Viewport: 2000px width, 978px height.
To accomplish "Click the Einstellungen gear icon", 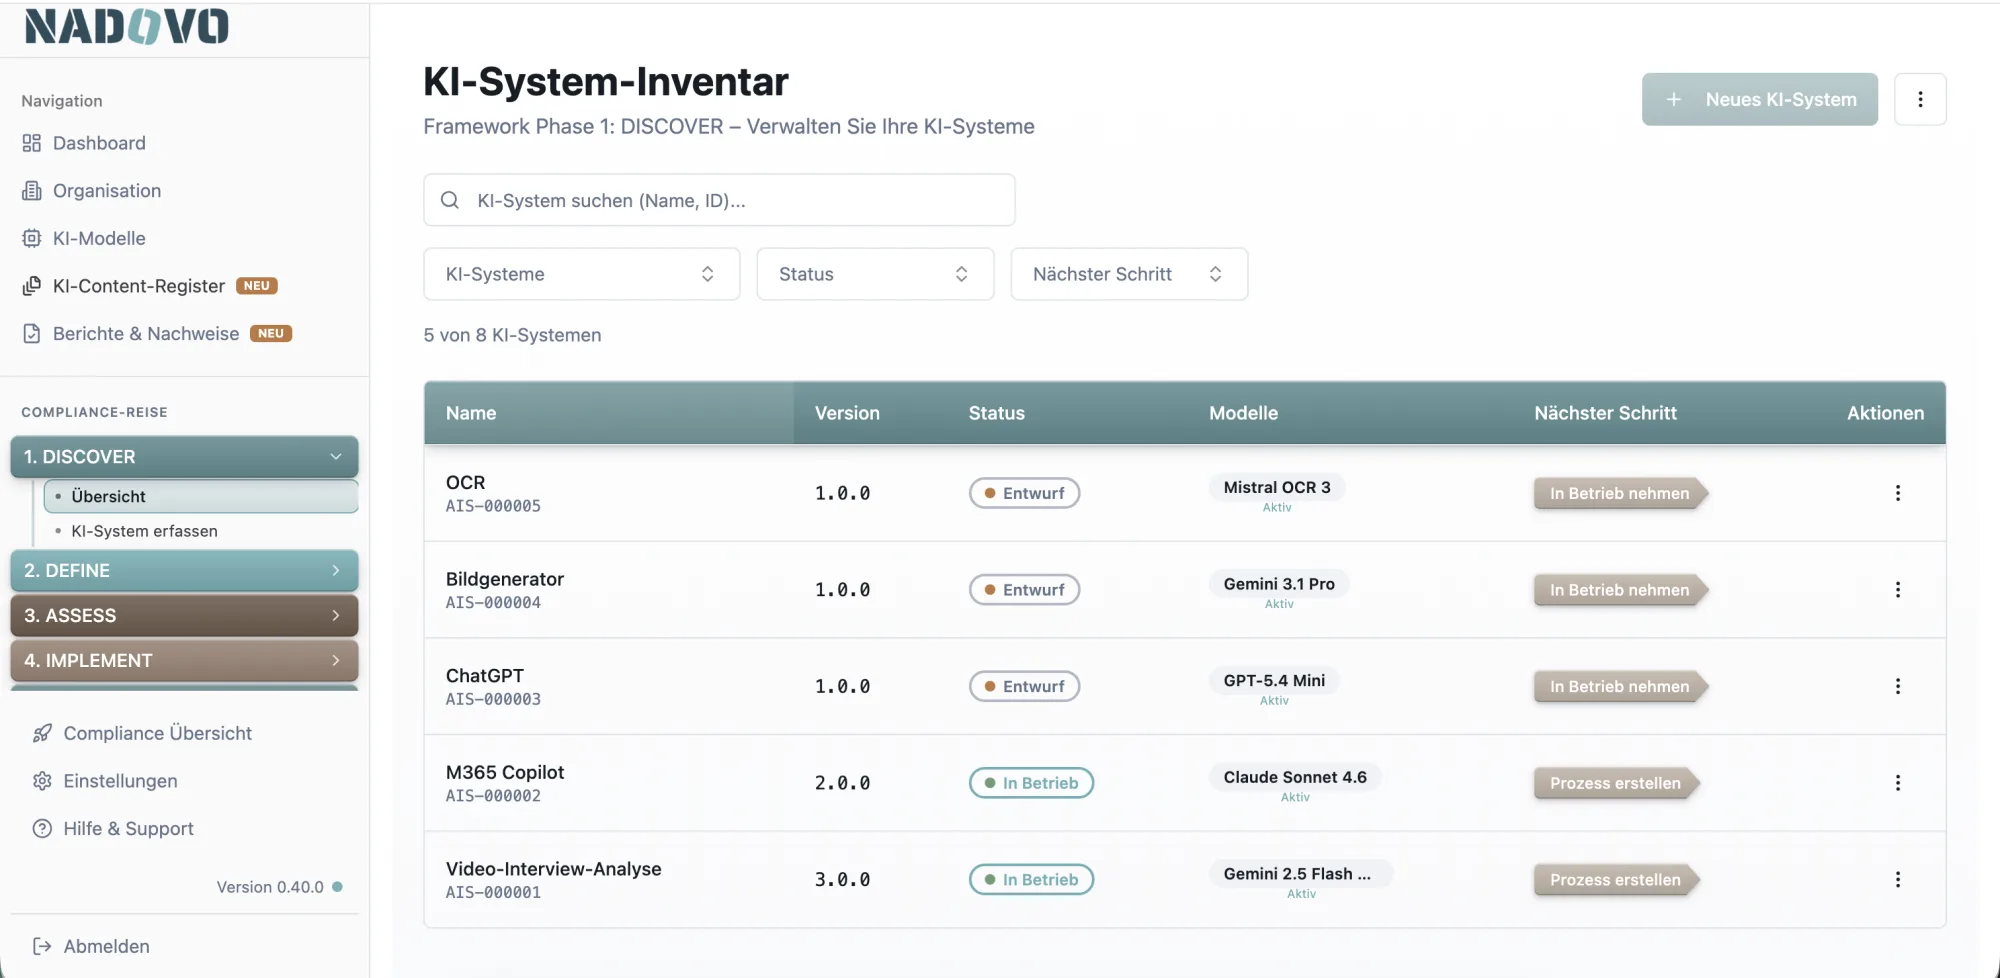I will point(42,781).
